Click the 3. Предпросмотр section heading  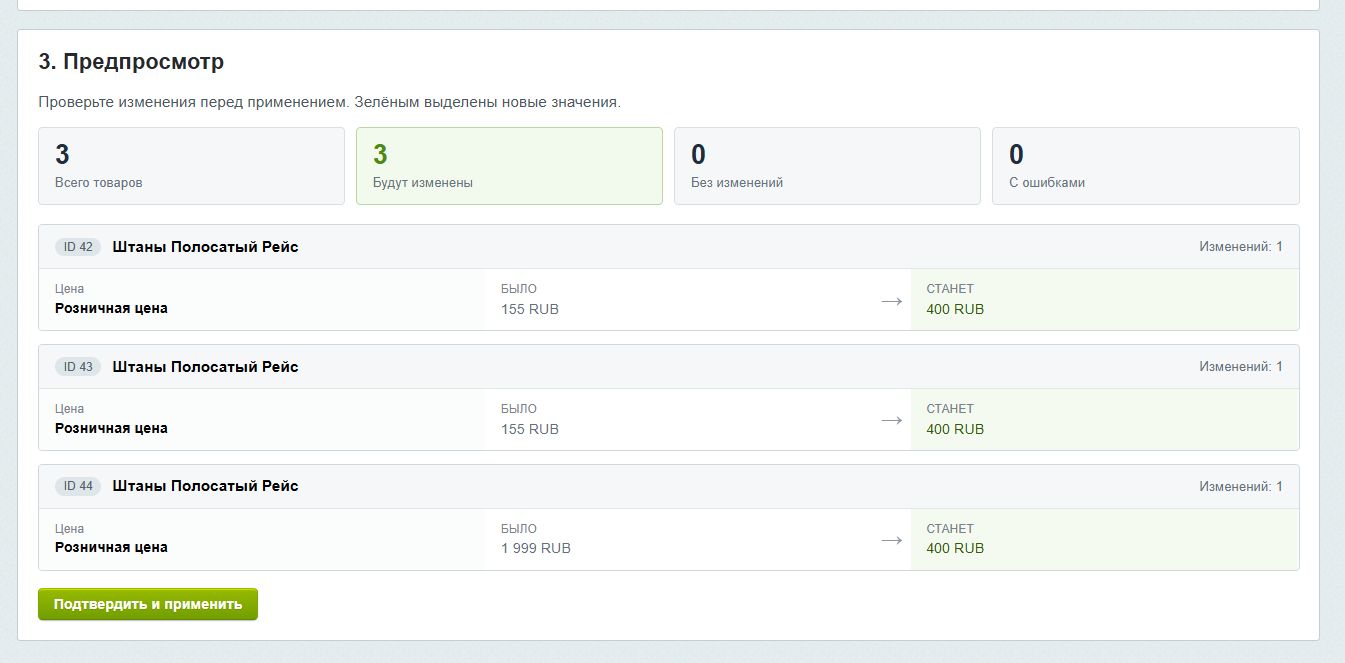point(131,62)
